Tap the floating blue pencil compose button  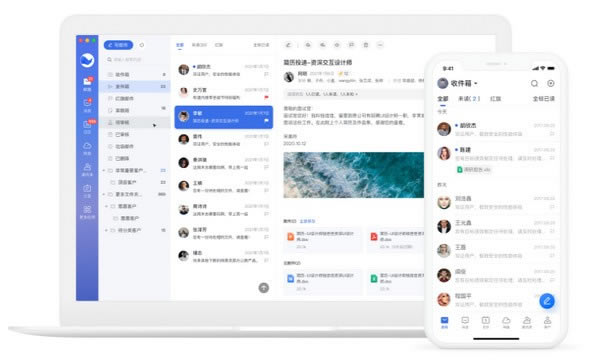547,301
